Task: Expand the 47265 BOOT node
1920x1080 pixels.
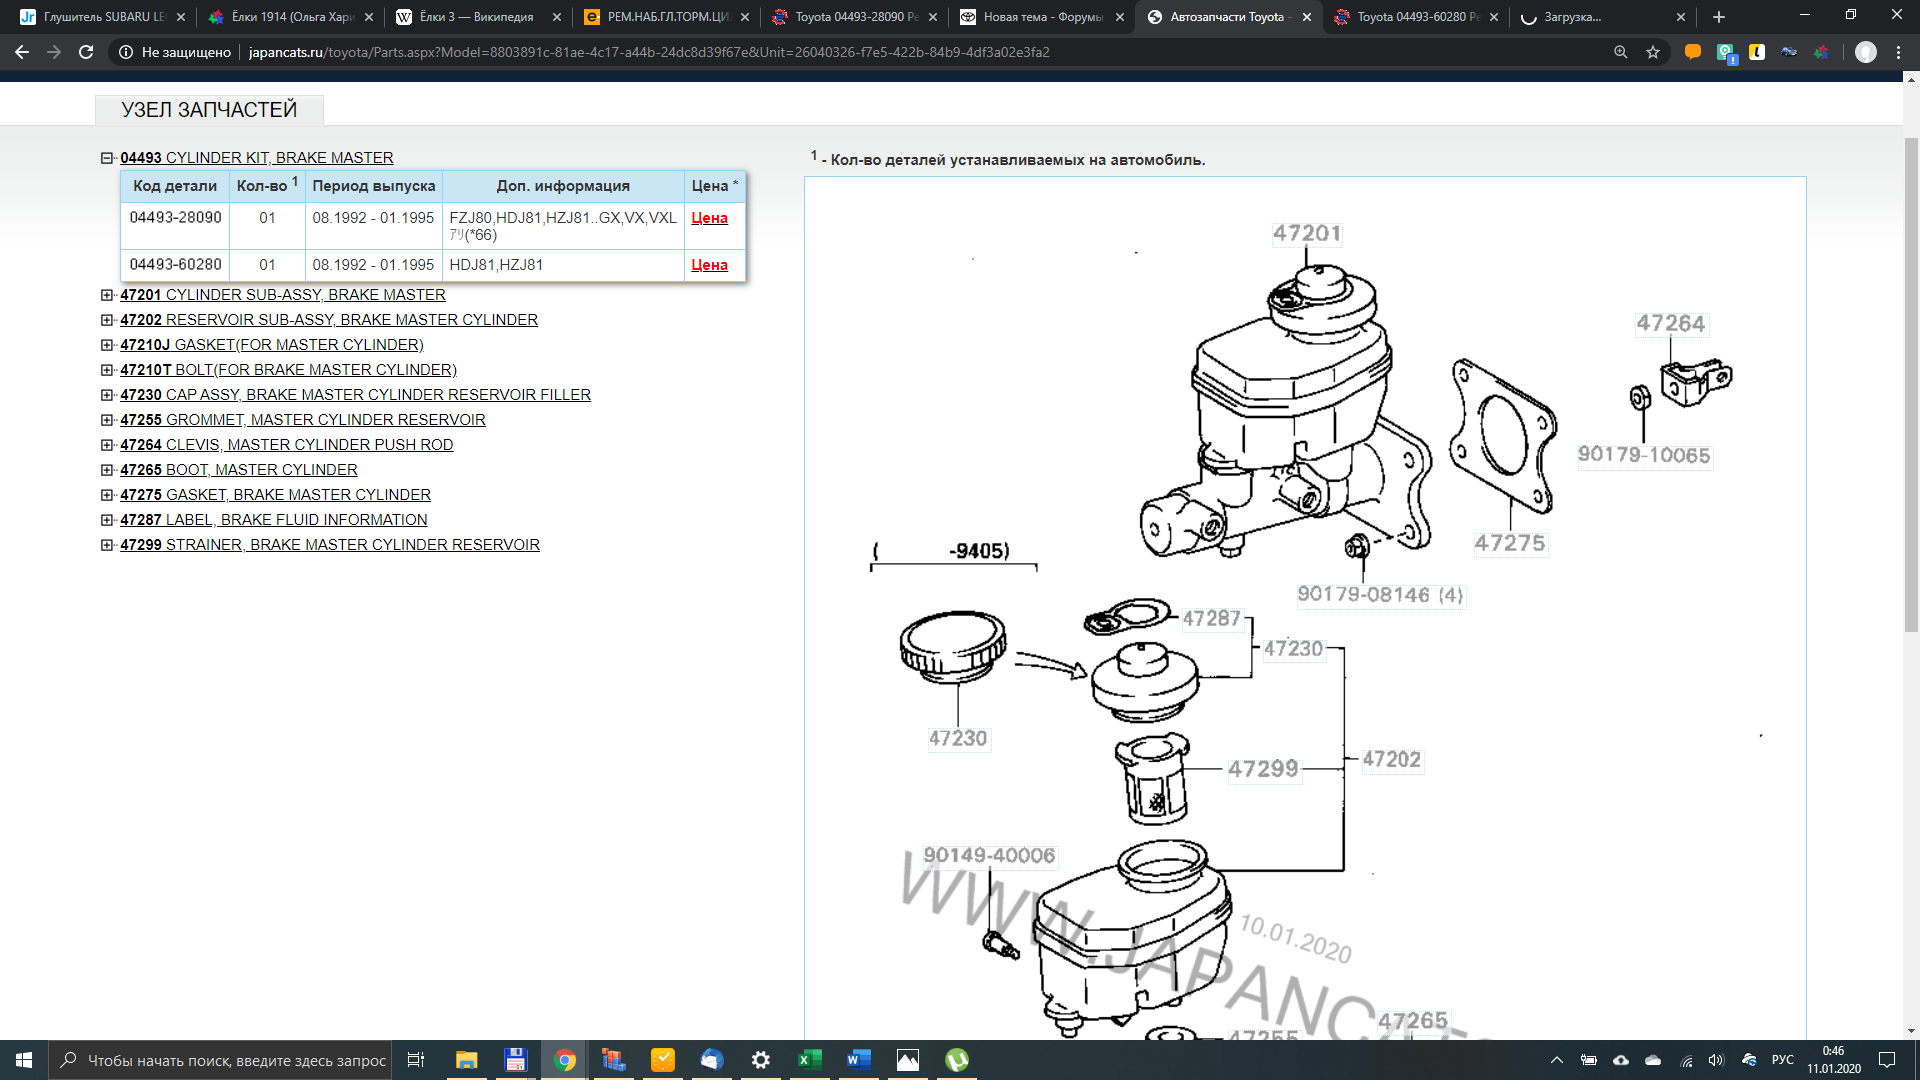Action: pos(107,470)
